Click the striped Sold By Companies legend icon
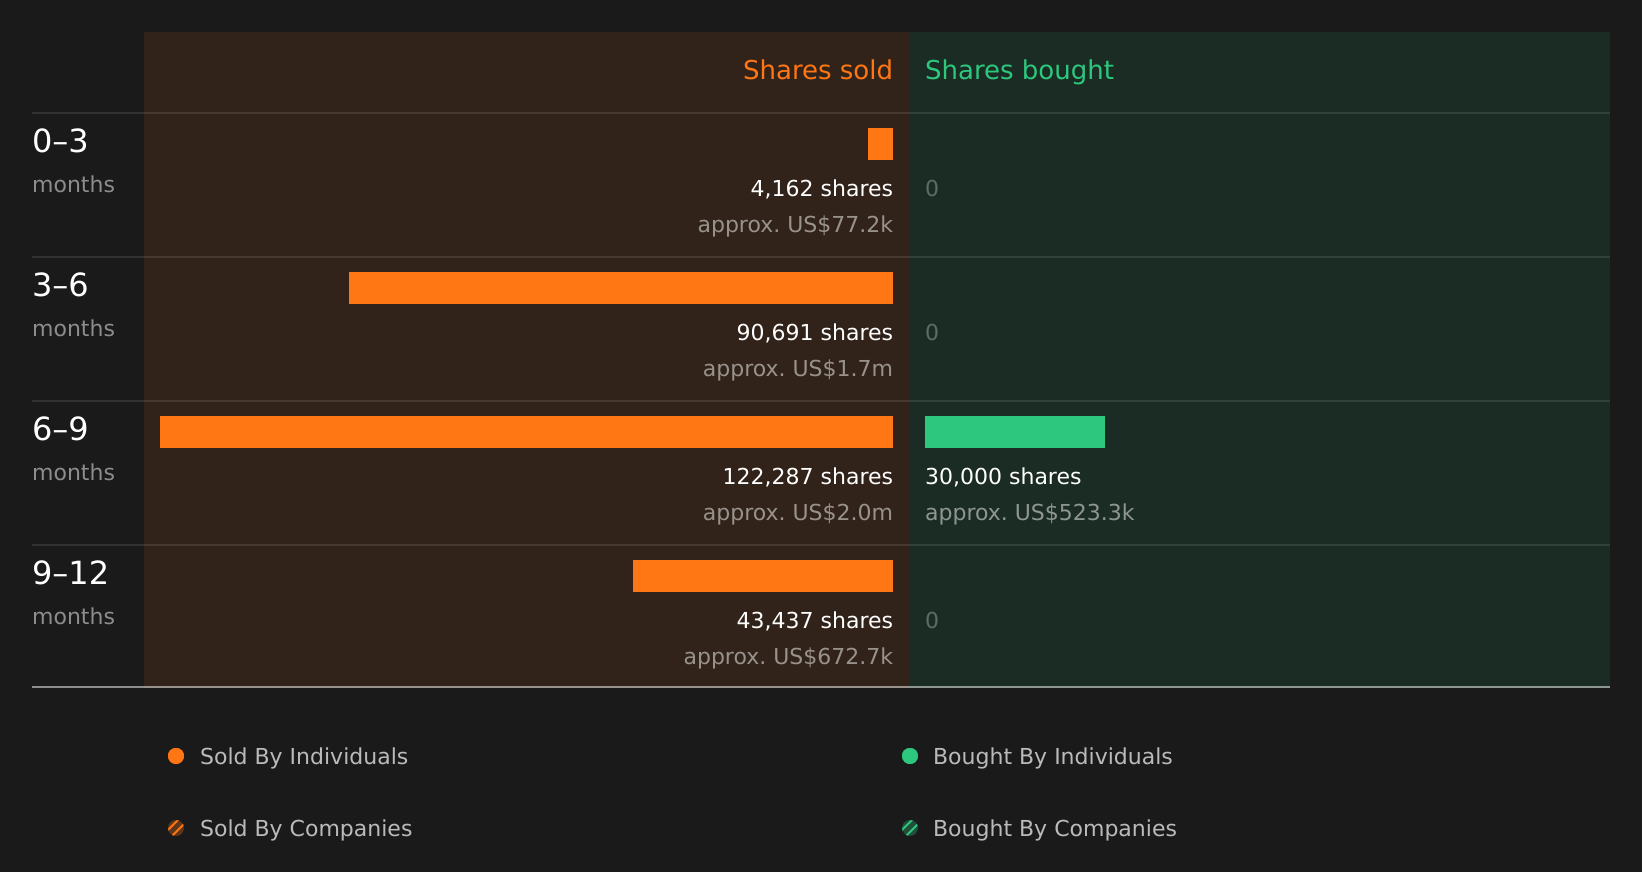The image size is (1642, 872). (176, 828)
